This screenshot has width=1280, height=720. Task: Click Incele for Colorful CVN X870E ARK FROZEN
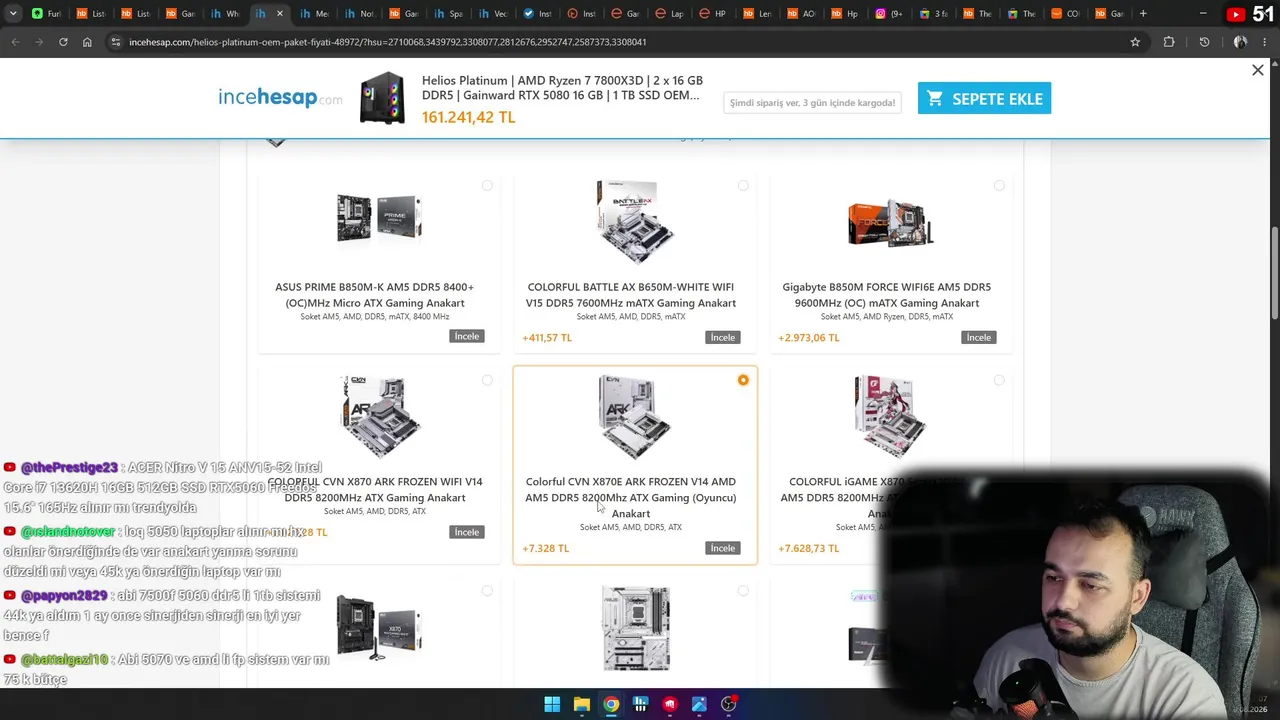tap(723, 548)
